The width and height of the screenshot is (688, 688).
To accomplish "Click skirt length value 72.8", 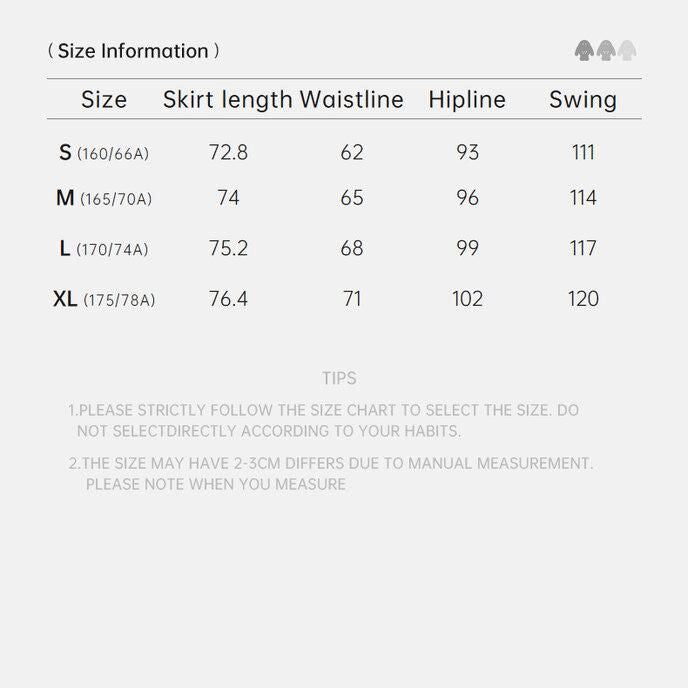I will pos(228,153).
